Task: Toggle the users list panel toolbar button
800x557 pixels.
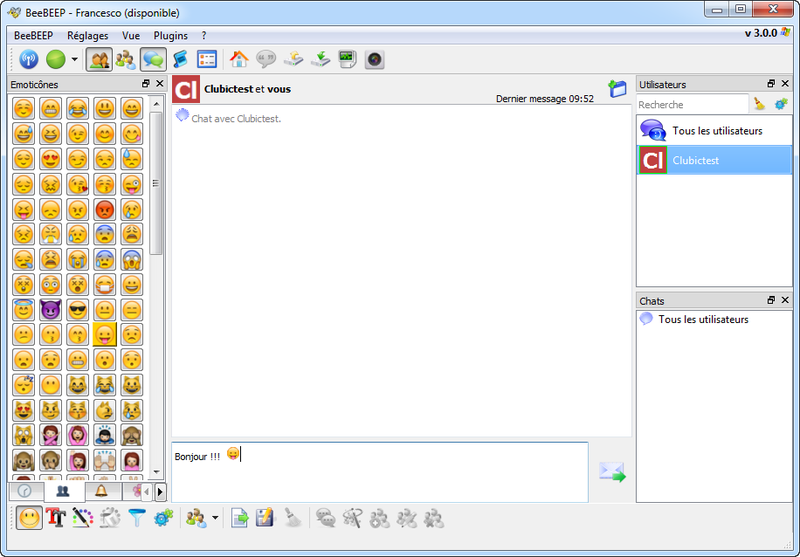Action: [x=99, y=60]
